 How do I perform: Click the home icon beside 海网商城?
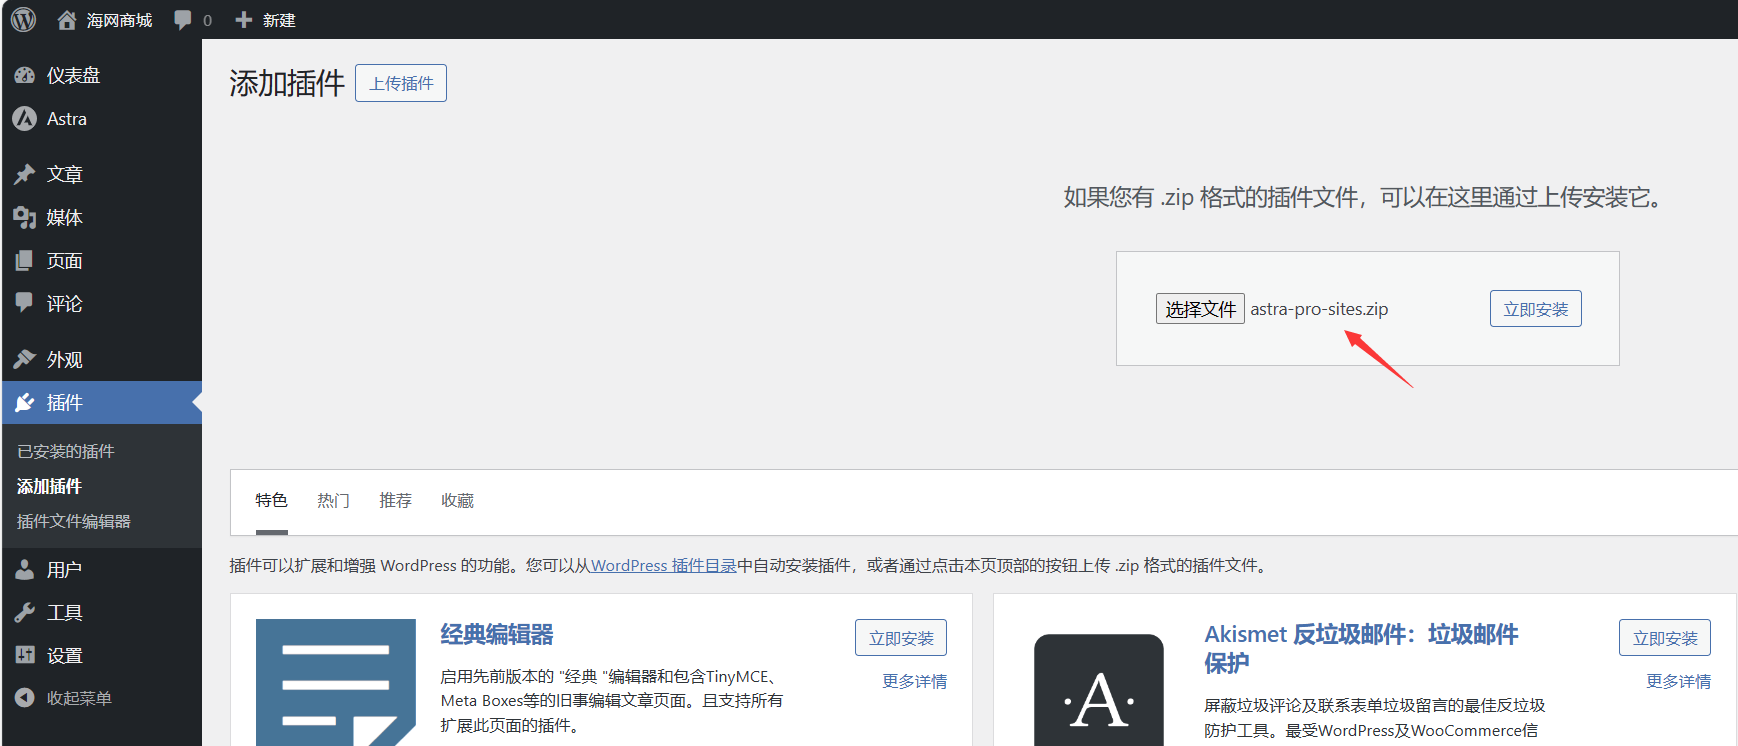pos(67,20)
